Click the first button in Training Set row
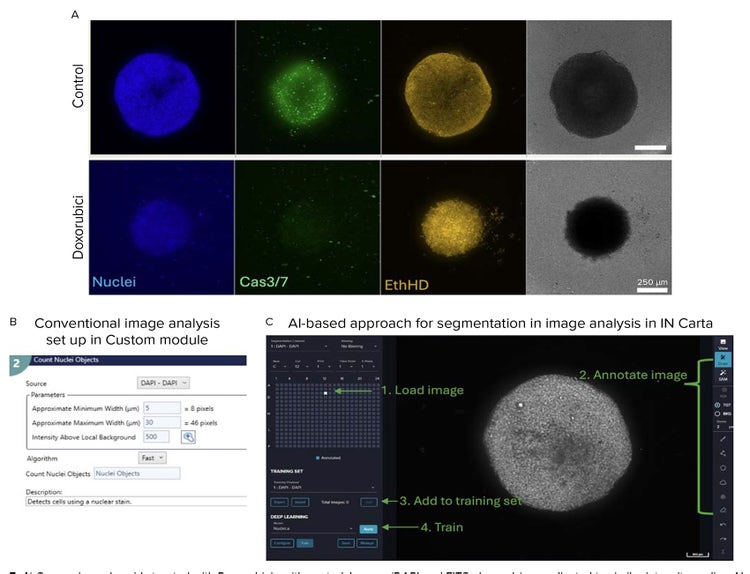The height and width of the screenshot is (574, 750). 280,502
